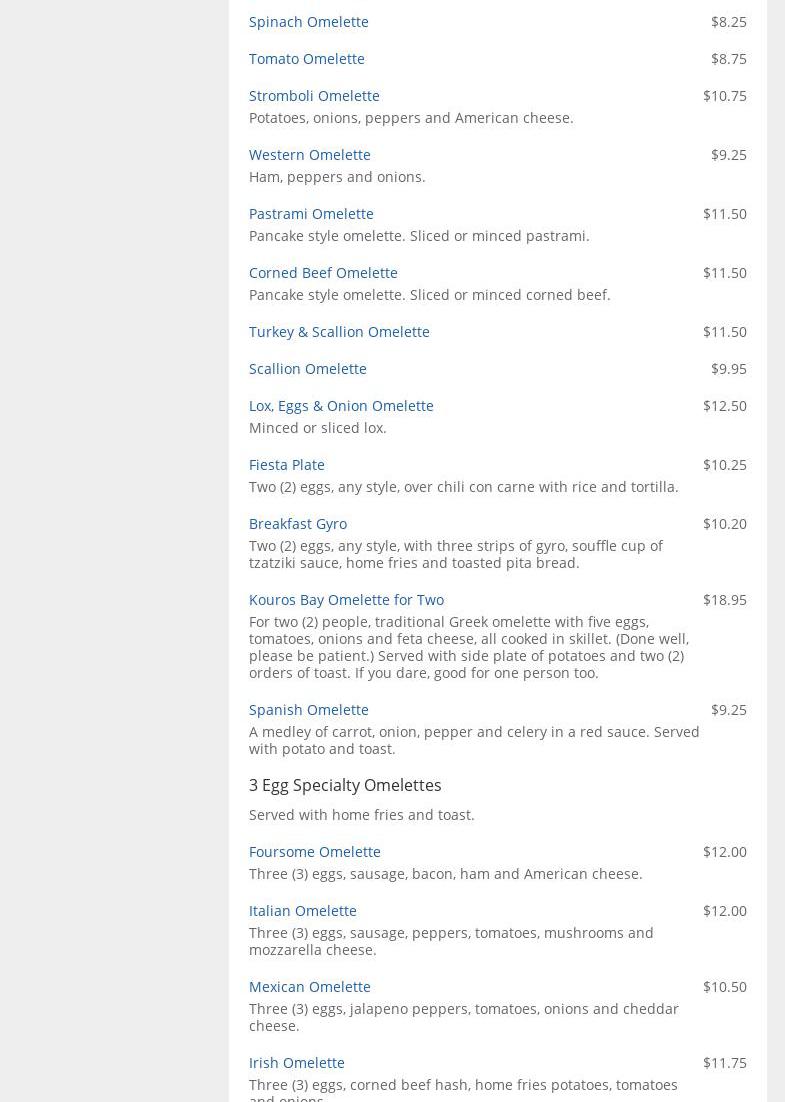Select the Fiesta Plate item
Screen dimensions: 785x1102
pos(286,464)
